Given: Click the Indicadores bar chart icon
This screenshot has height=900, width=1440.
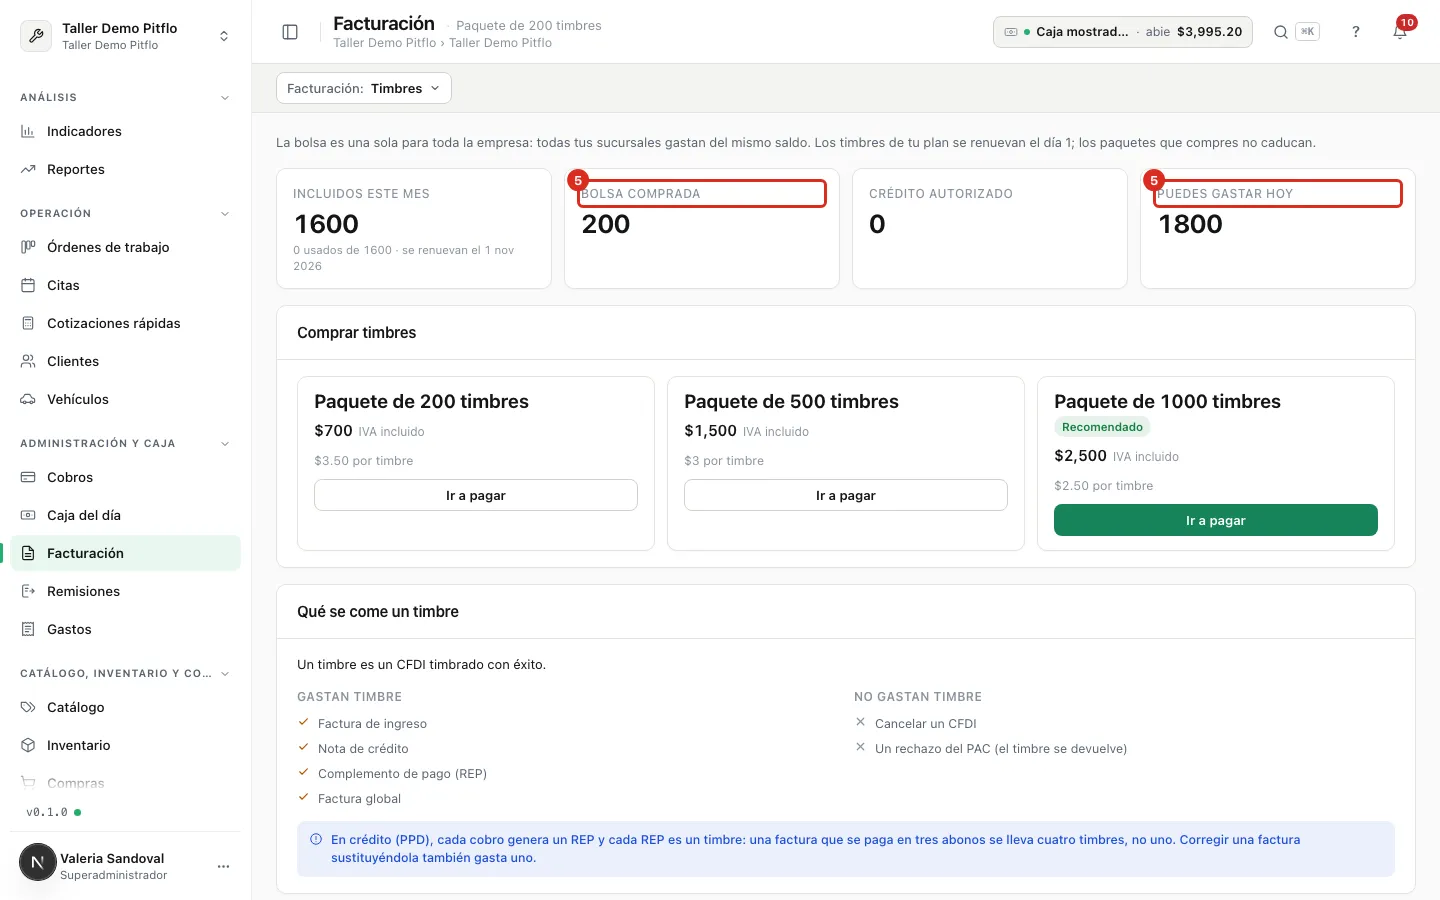Looking at the screenshot, I should tap(28, 131).
